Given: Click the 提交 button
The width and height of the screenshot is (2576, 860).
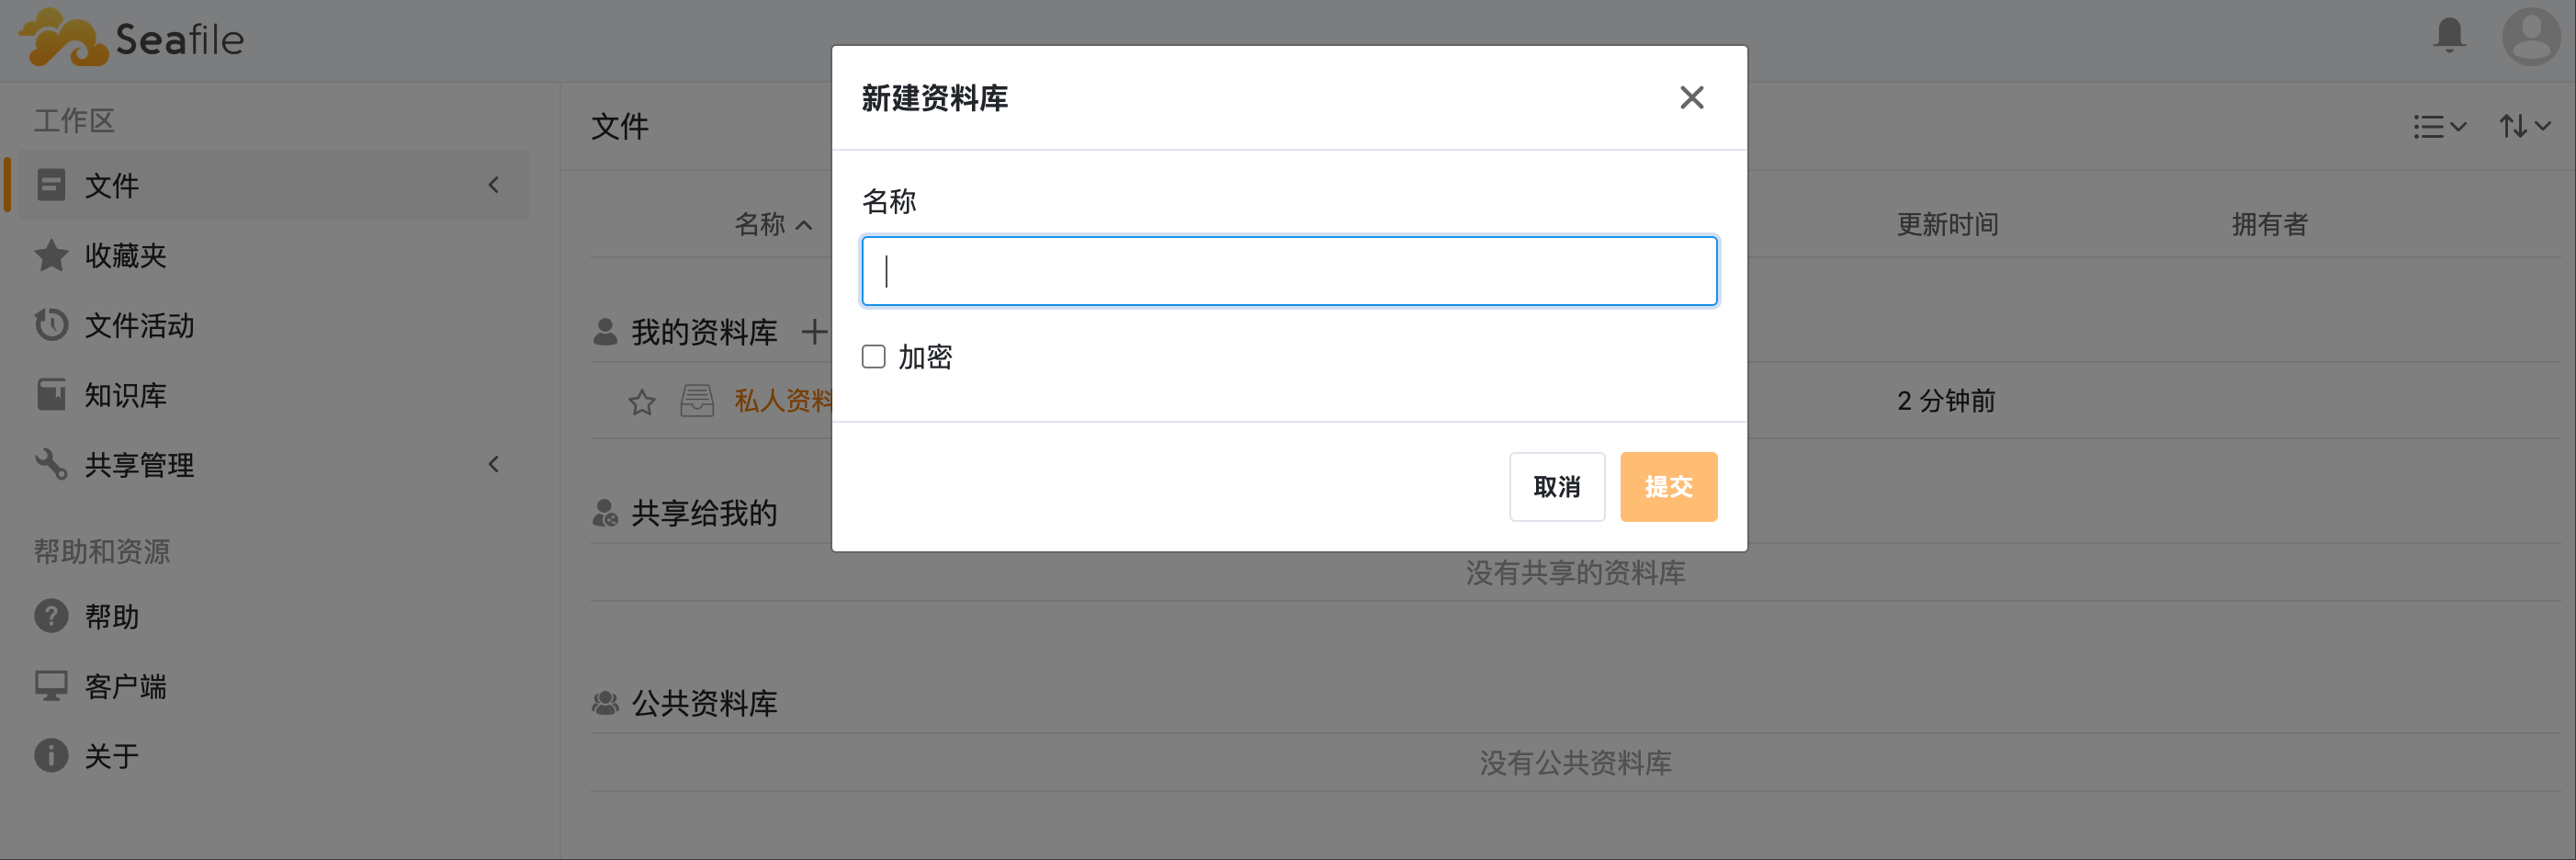Looking at the screenshot, I should pos(1668,487).
